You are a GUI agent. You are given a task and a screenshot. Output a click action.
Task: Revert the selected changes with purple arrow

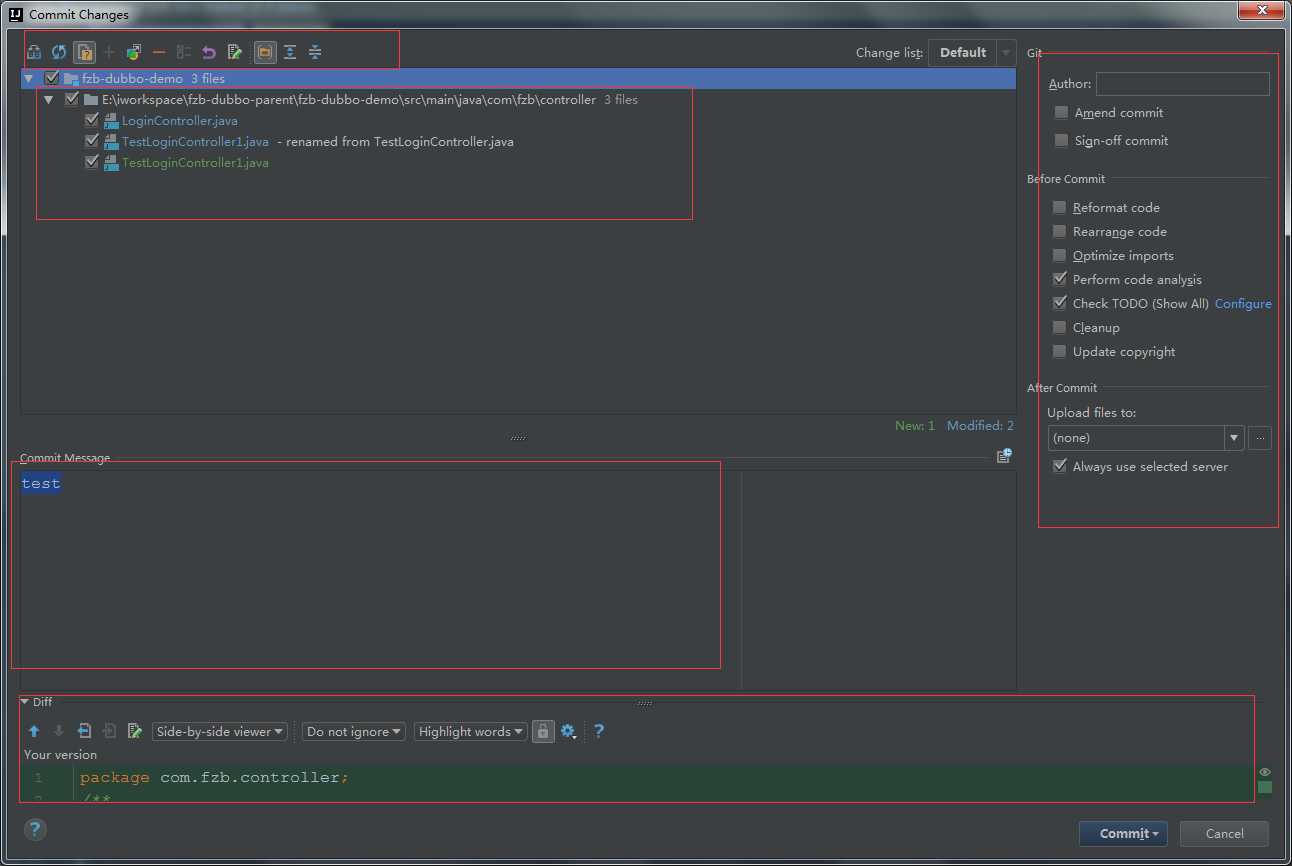(209, 52)
